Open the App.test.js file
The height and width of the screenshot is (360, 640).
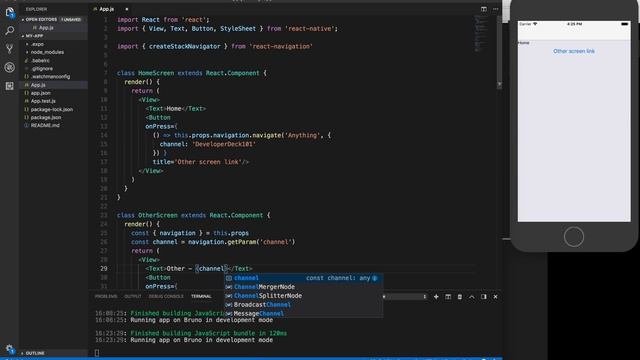click(x=43, y=101)
